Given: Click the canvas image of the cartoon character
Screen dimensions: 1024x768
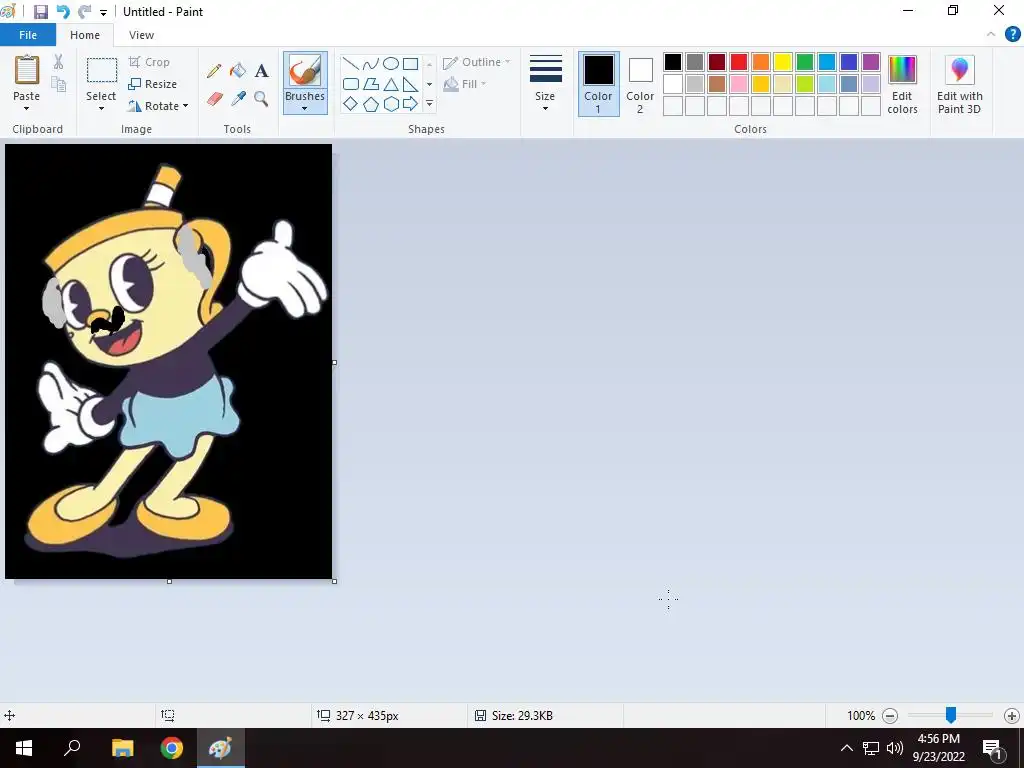Looking at the screenshot, I should click(168, 361).
